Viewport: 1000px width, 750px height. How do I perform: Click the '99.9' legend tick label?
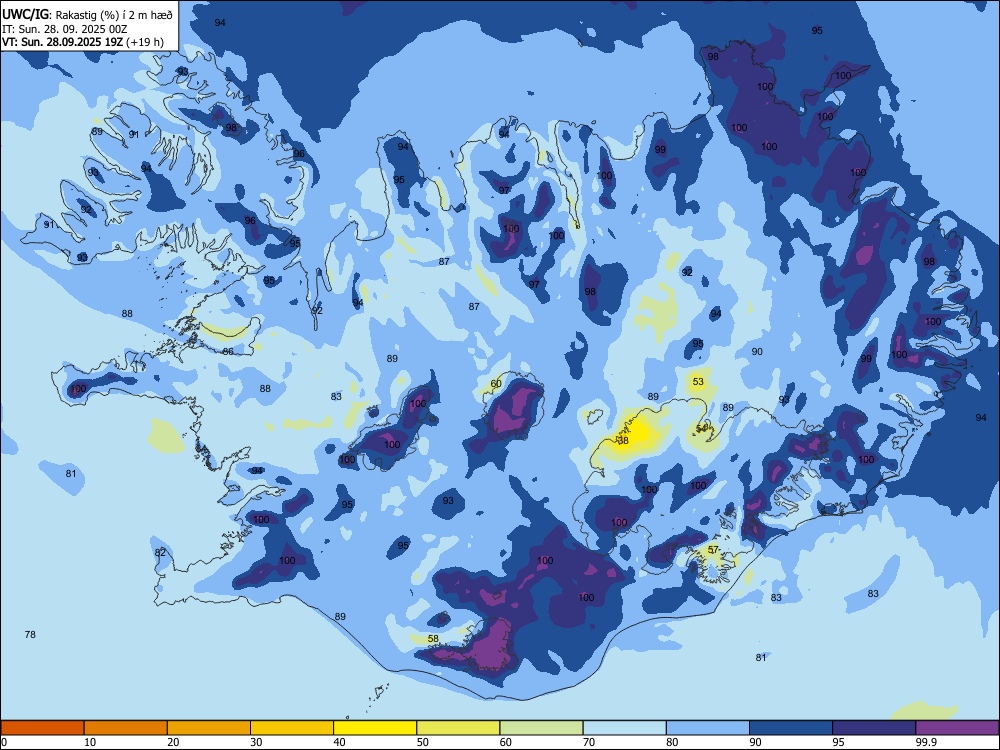pos(926,742)
